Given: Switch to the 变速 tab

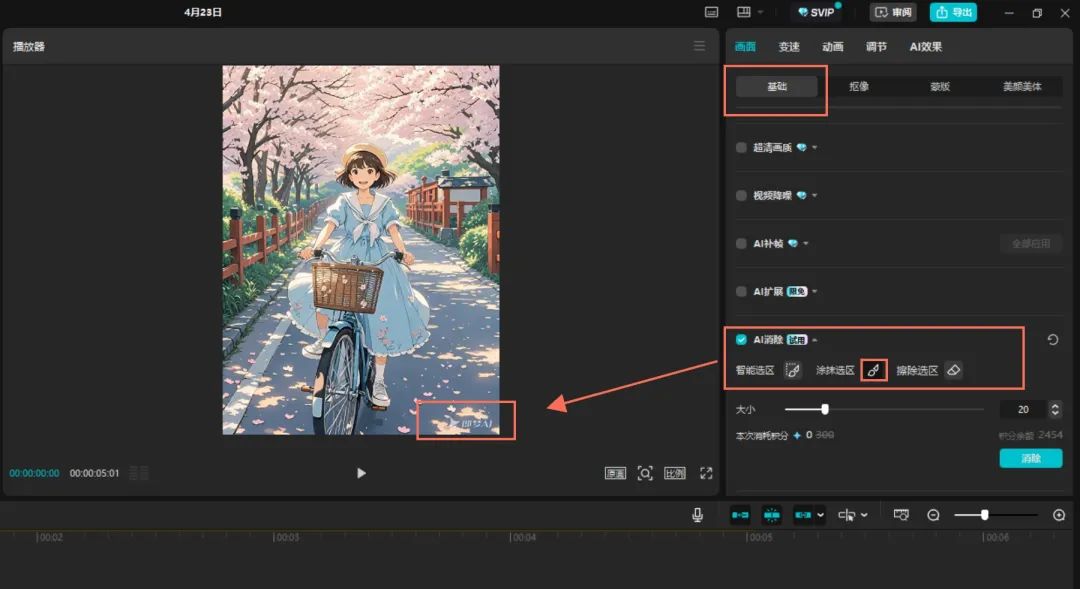Looking at the screenshot, I should 789,47.
